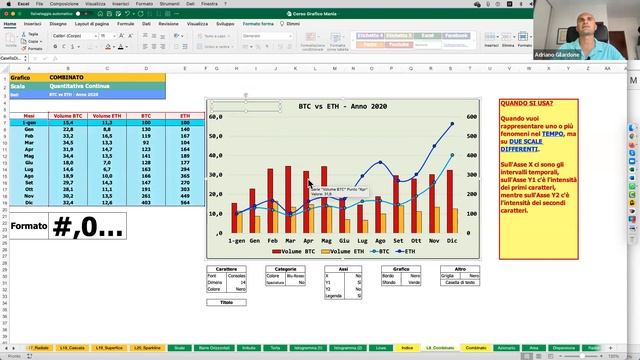The image size is (640, 360).
Task: Add a new sheet with the plus button
Action: 610,348
